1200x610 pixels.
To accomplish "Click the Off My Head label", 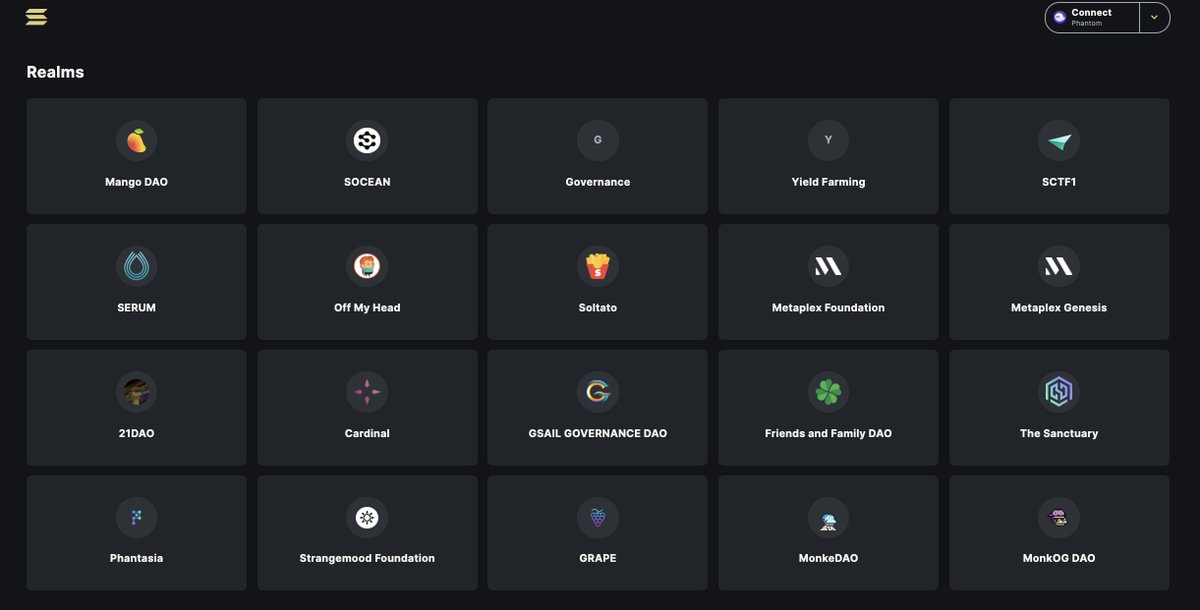I will click(367, 308).
